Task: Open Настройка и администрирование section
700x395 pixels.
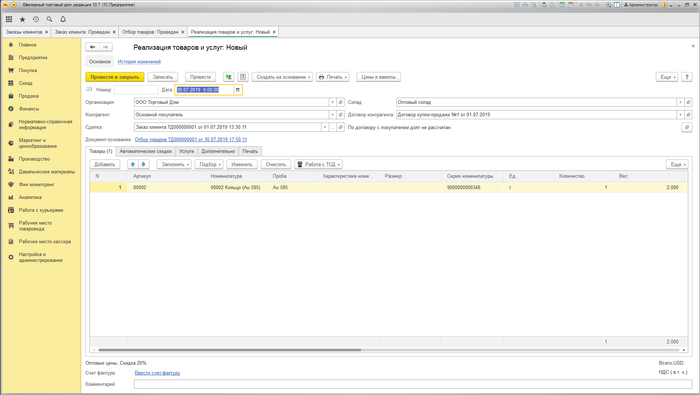Action: [41, 257]
